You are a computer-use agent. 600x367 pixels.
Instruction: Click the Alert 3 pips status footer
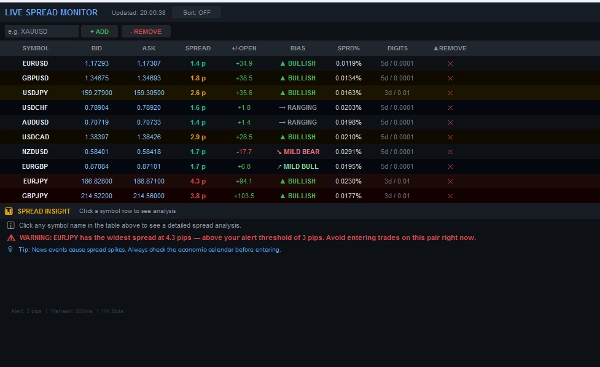click(x=26, y=311)
